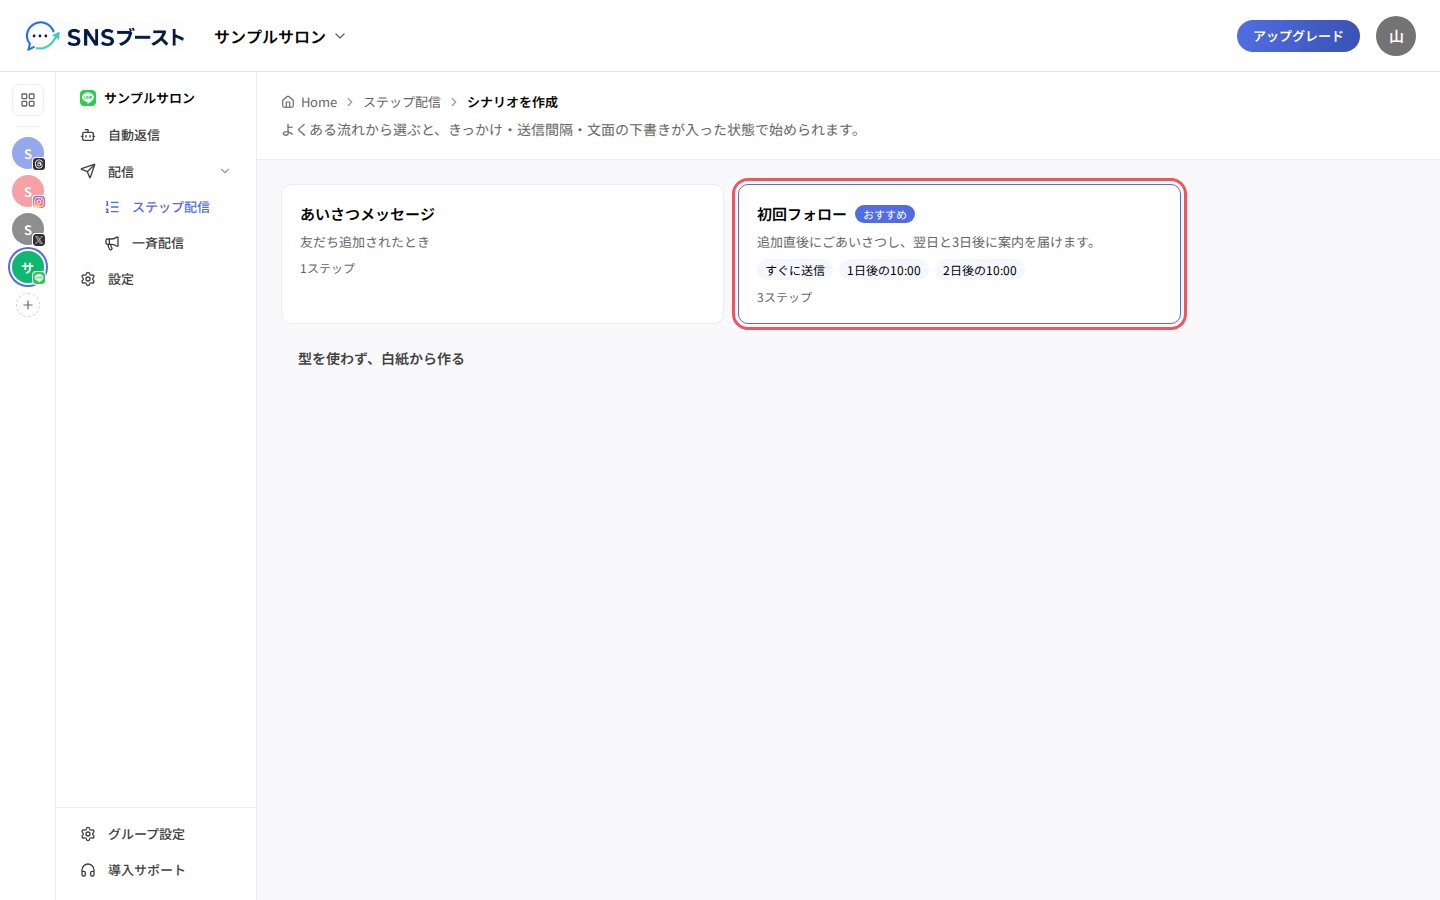Viewport: 1440px width, 900px height.
Task: Switch to the X account avatar
Action: [28, 229]
